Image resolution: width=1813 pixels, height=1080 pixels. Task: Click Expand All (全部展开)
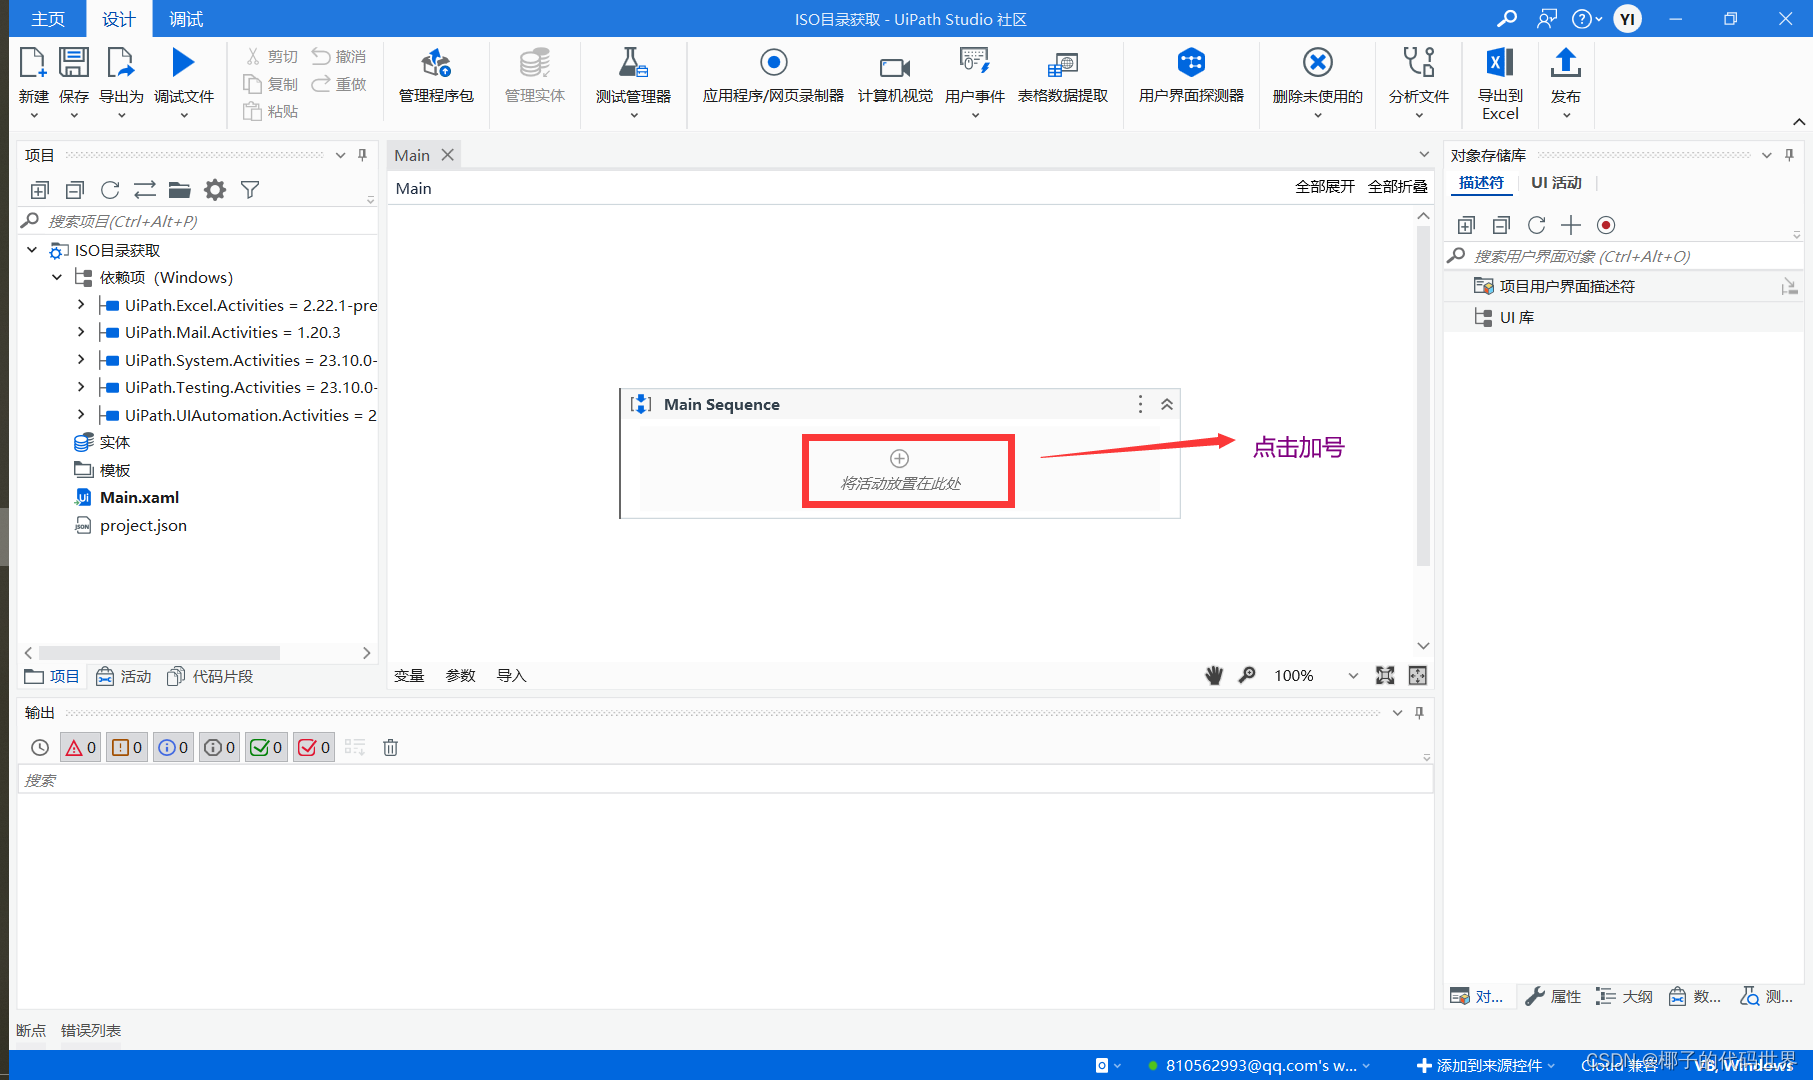click(1325, 187)
